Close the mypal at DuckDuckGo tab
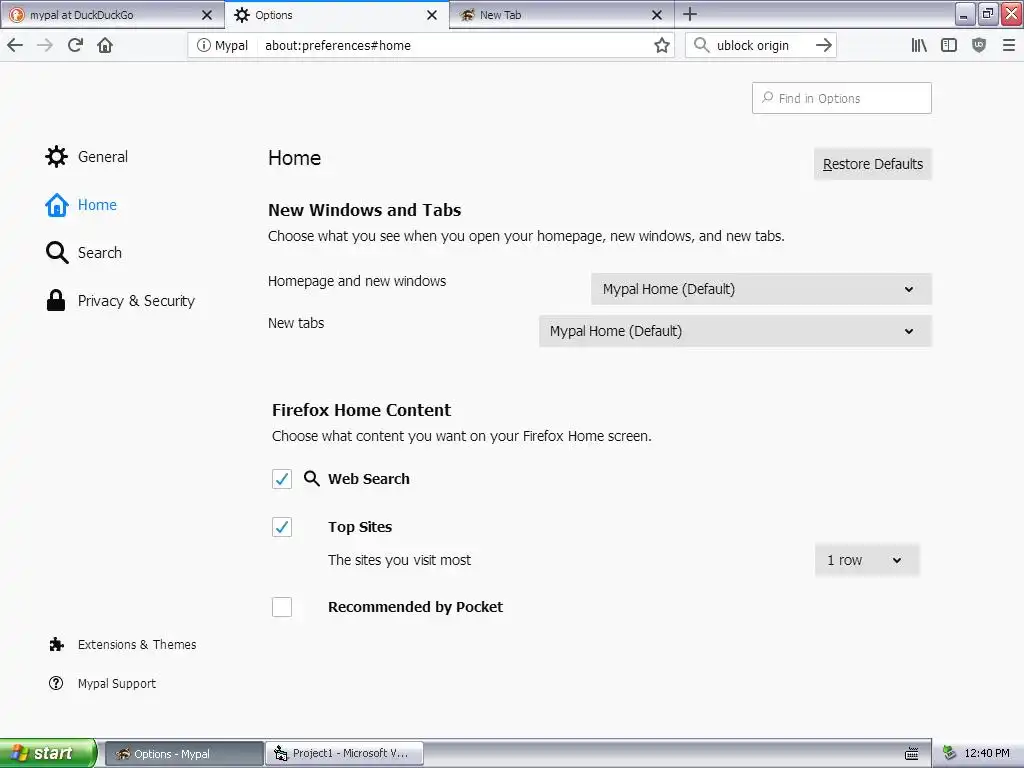 206,15
